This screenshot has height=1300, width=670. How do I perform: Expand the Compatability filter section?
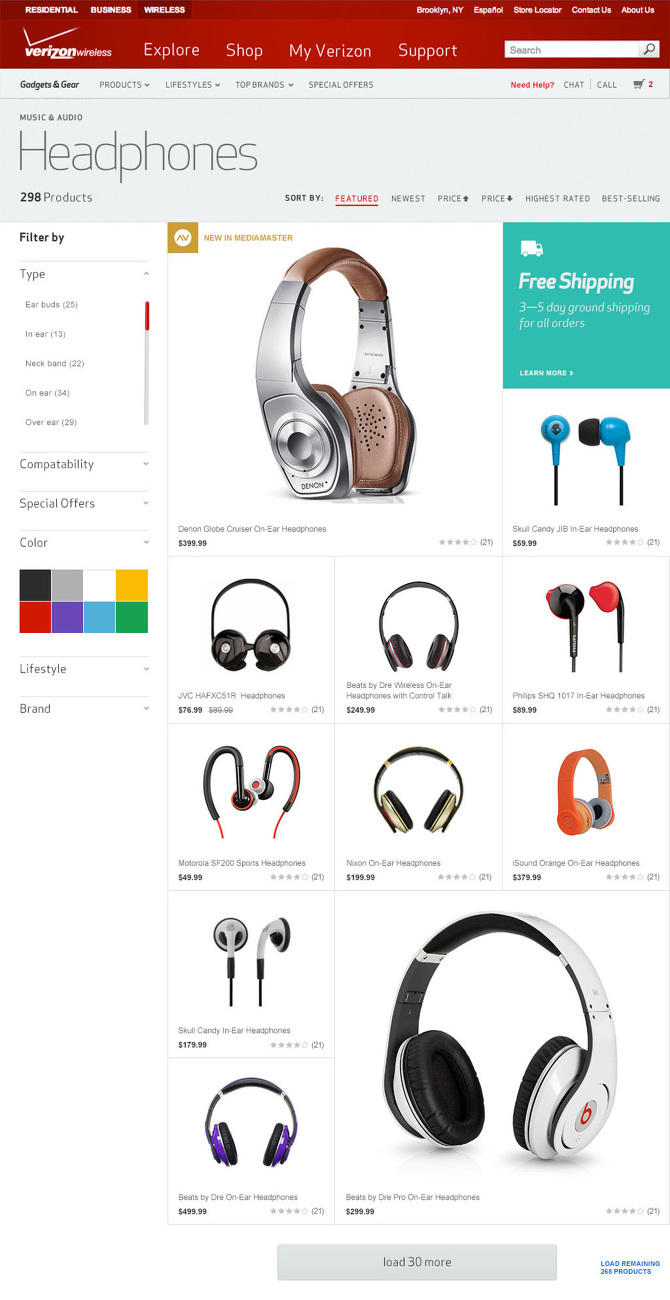coord(84,464)
